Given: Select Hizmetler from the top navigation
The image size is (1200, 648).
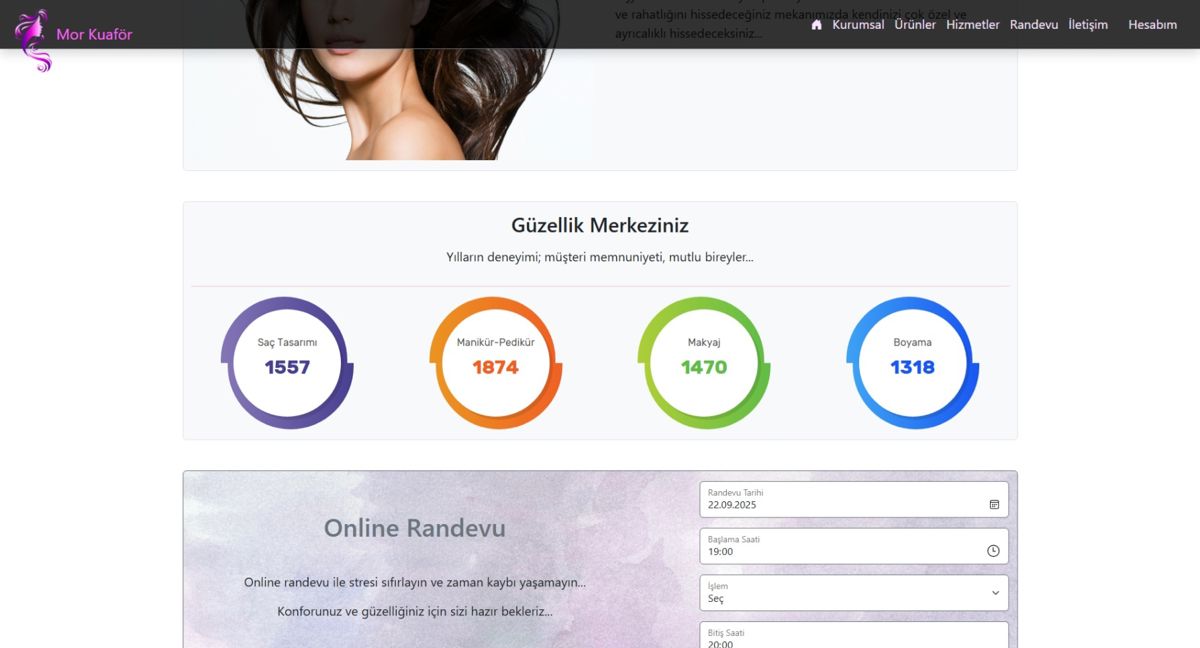Looking at the screenshot, I should [972, 25].
